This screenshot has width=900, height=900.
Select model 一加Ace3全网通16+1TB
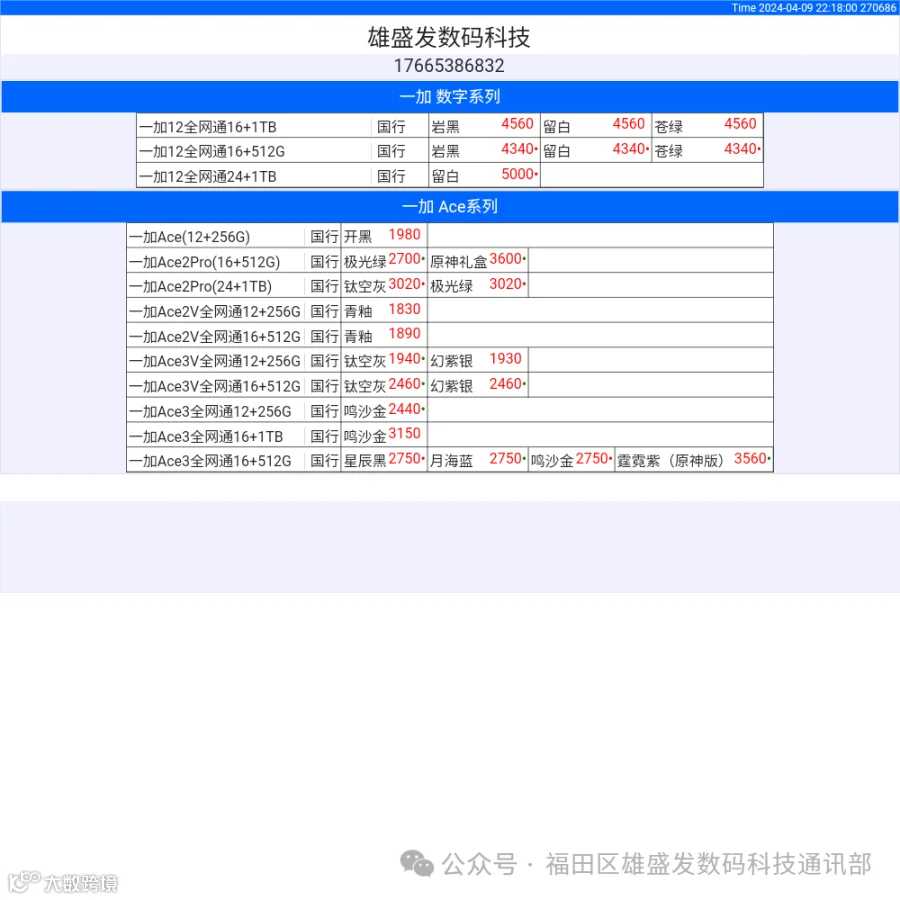pyautogui.click(x=207, y=437)
